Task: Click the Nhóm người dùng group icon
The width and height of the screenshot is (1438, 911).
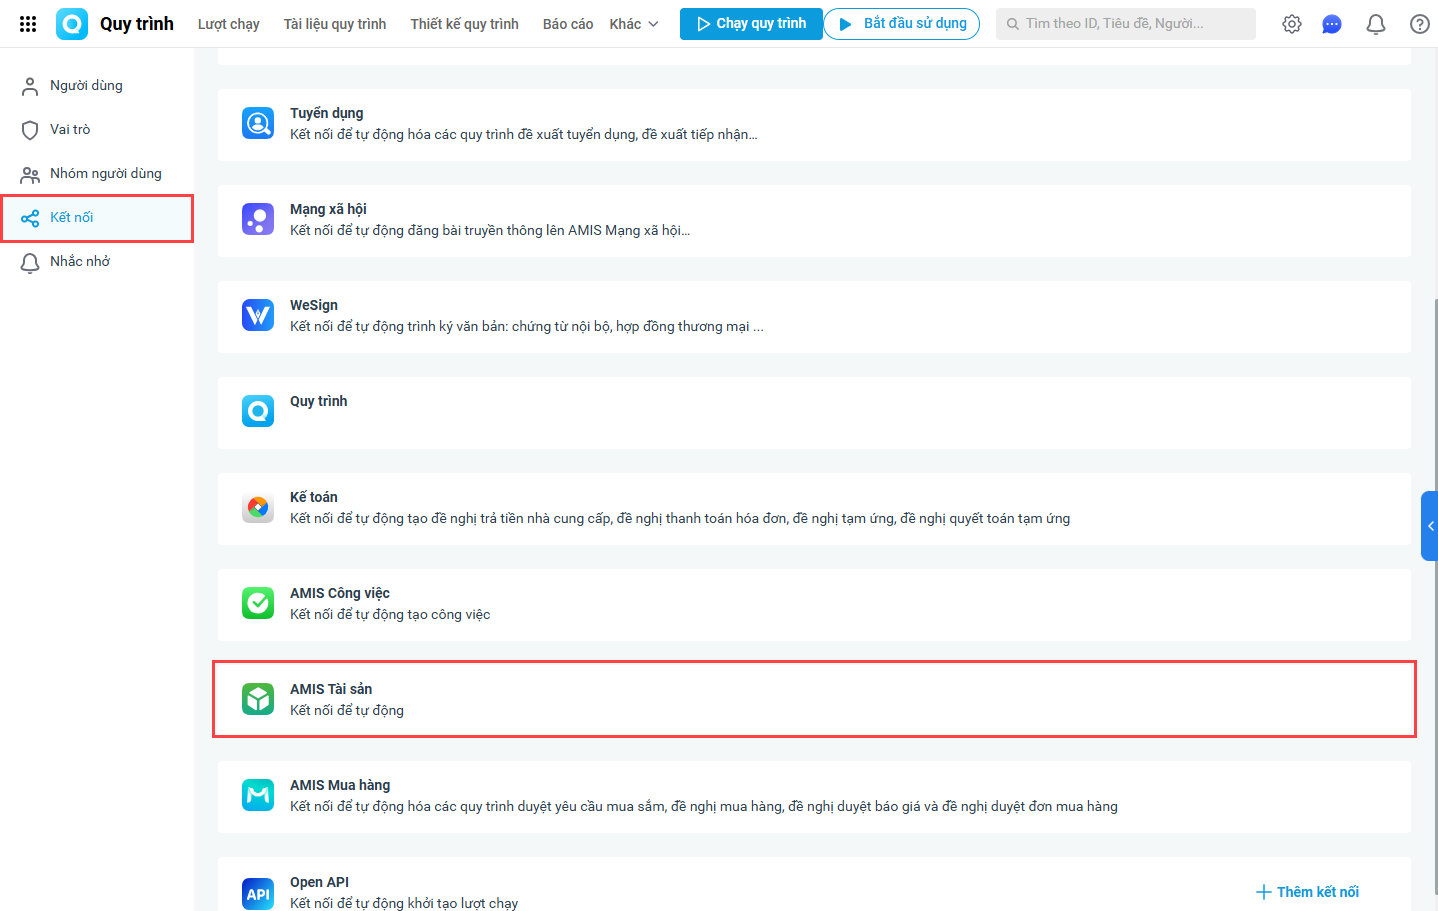Action: [x=30, y=174]
